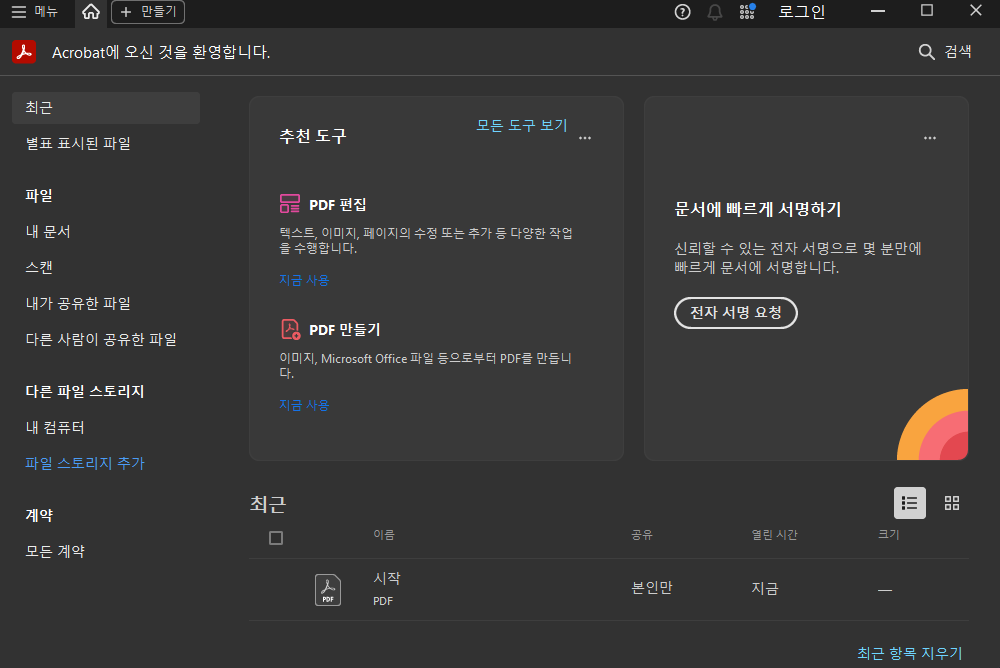Open the help question mark icon
This screenshot has height=668, width=1000.
pos(682,12)
